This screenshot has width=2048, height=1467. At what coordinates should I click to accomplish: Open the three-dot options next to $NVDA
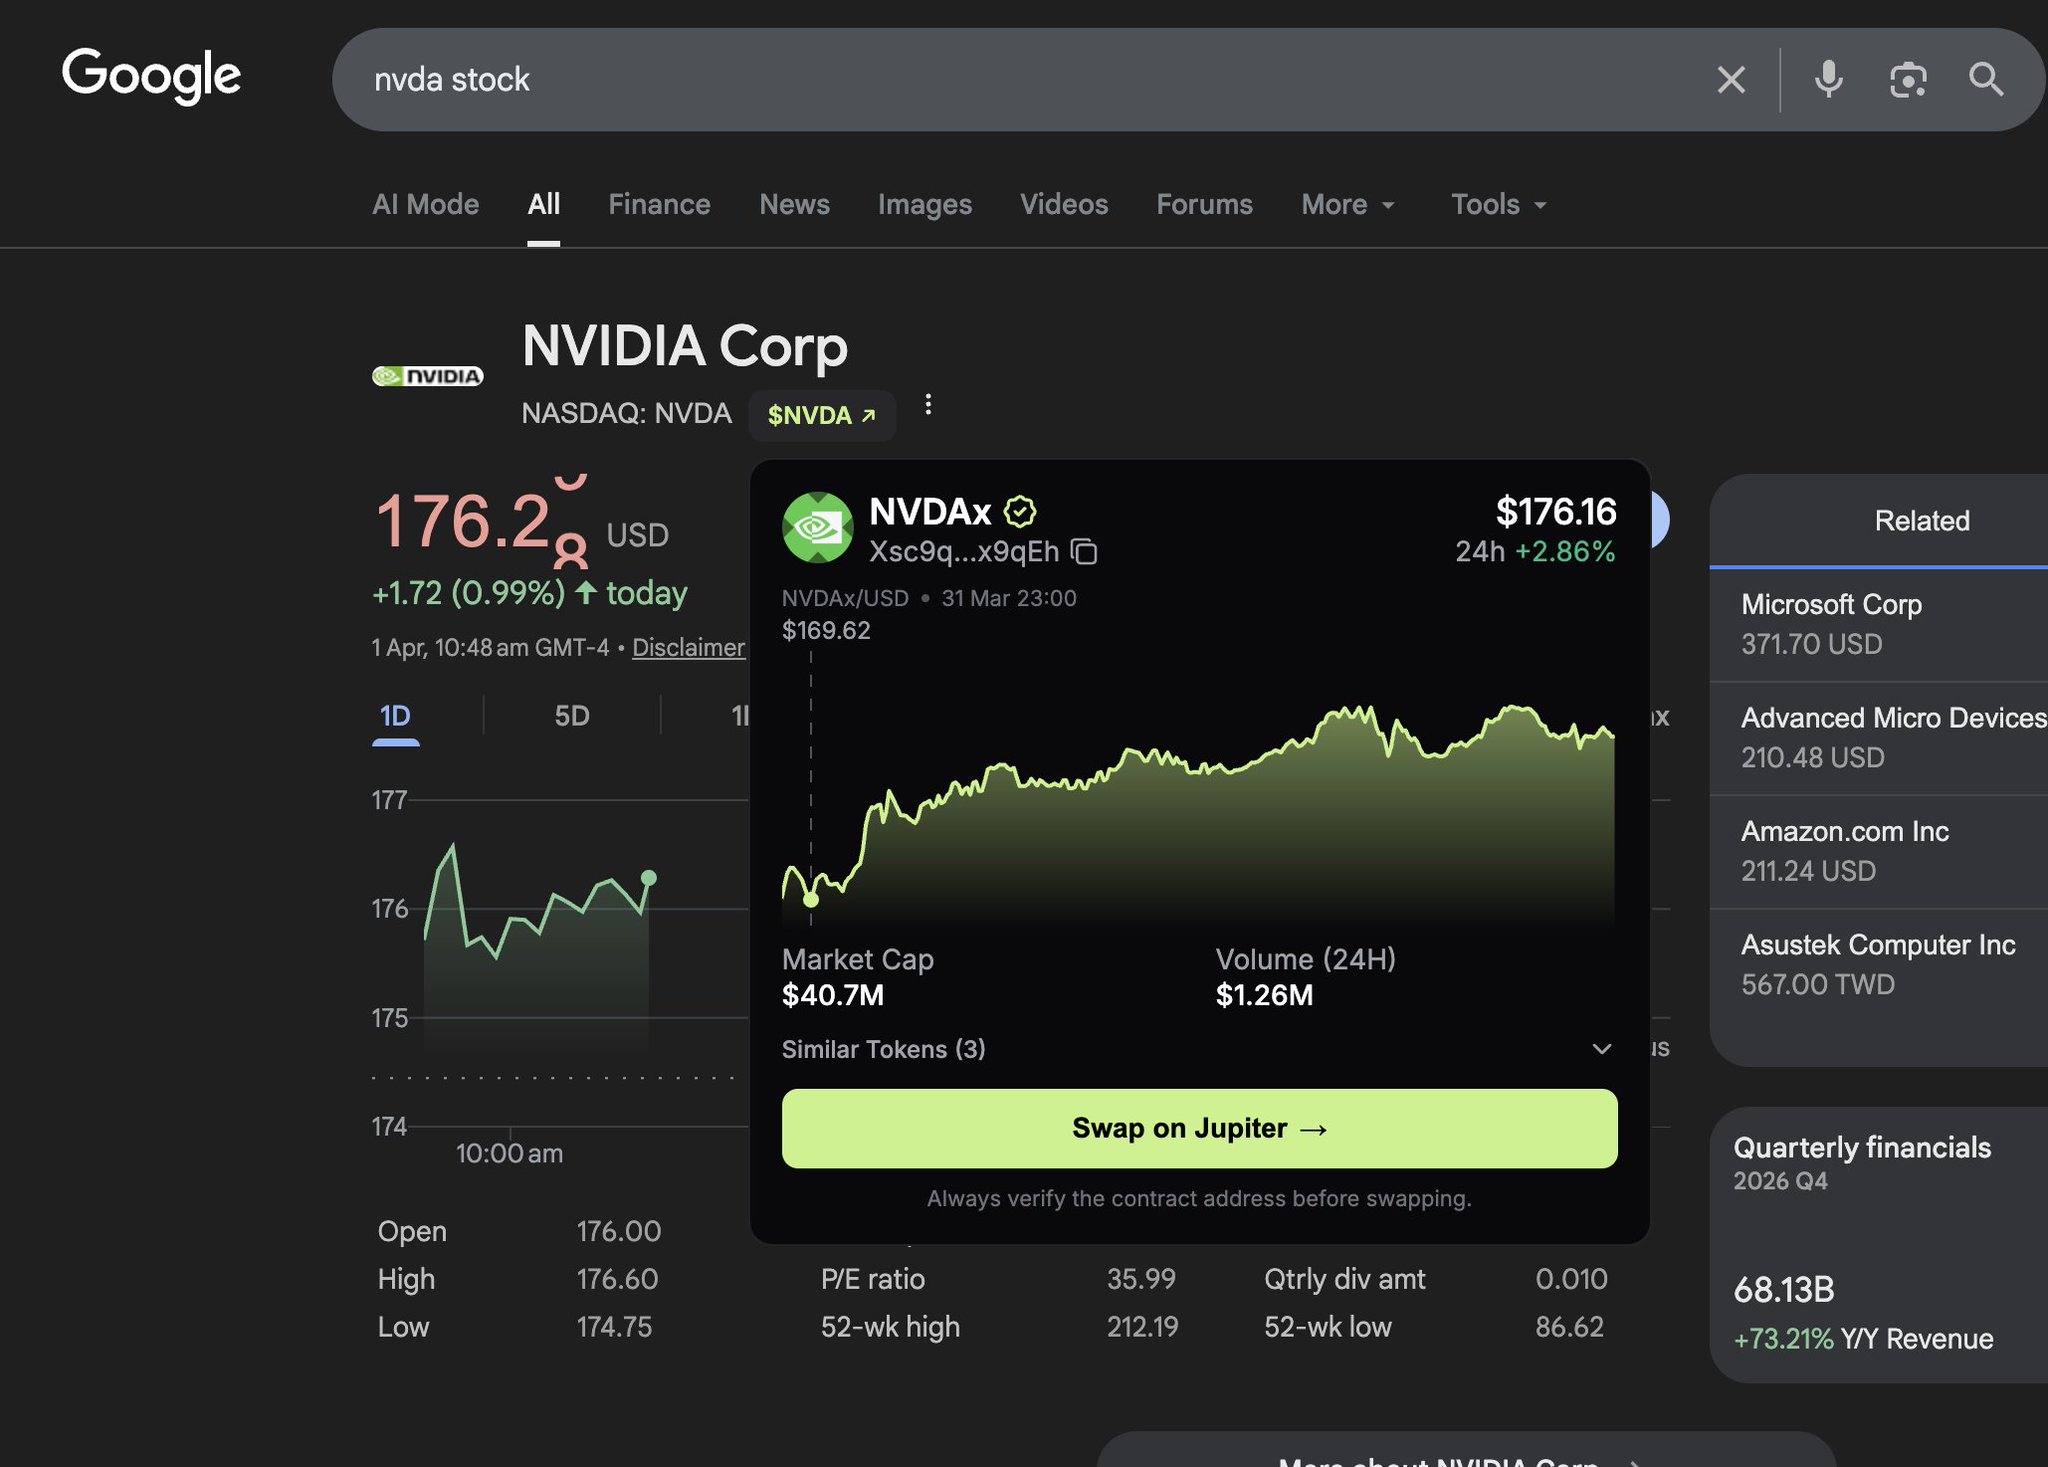(928, 405)
